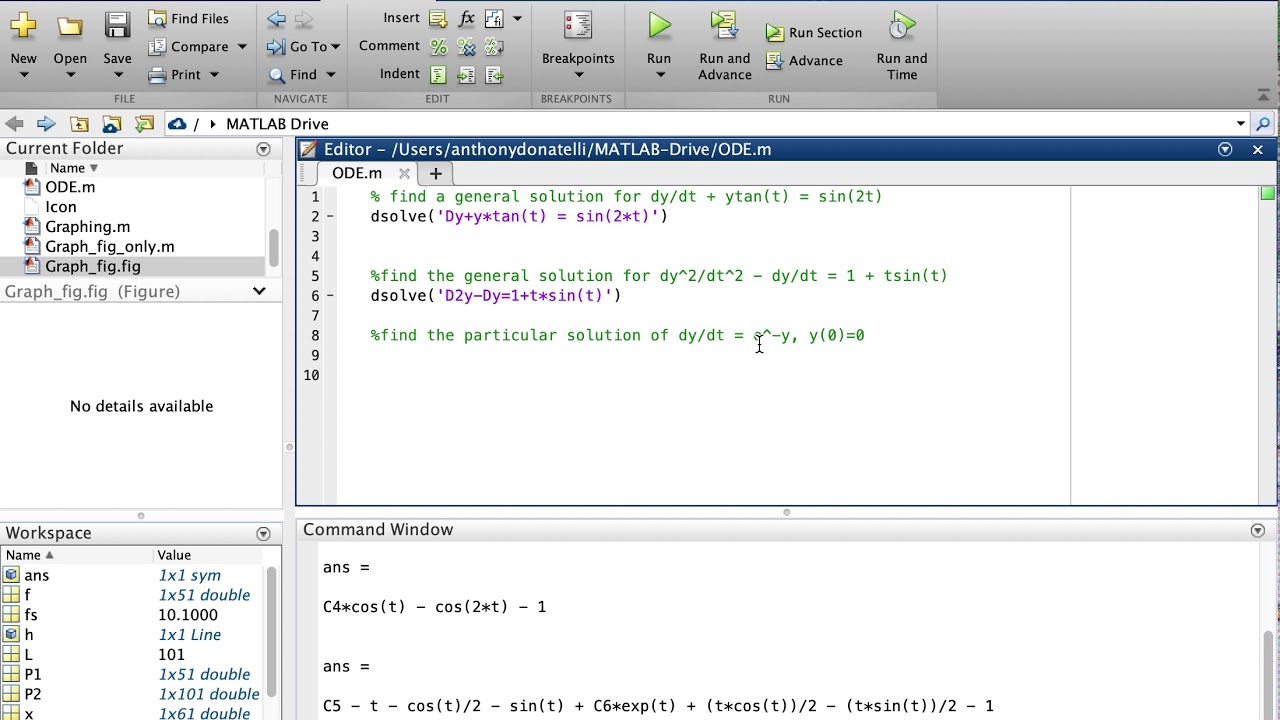
Task: Expand Print dropdown arrow
Action: pos(213,75)
